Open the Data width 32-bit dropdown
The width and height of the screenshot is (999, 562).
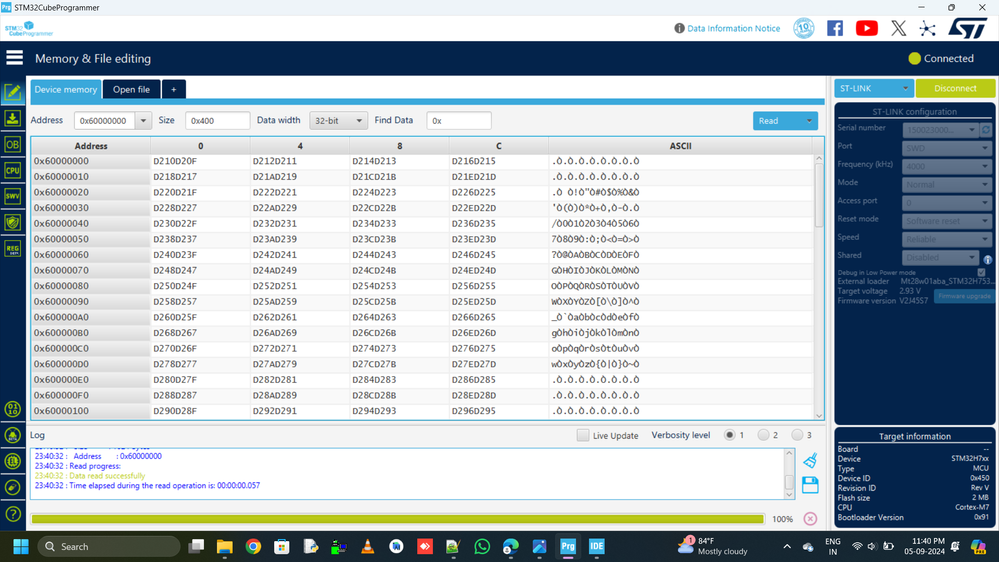click(338, 120)
